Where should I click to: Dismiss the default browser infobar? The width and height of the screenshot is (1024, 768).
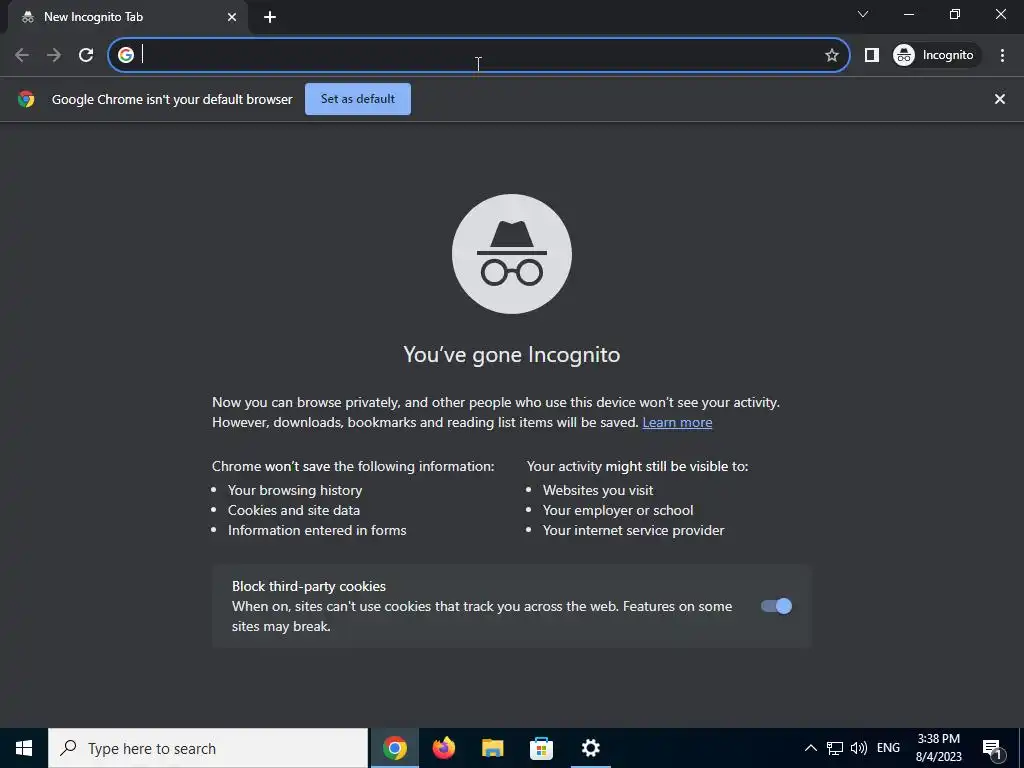(x=999, y=99)
